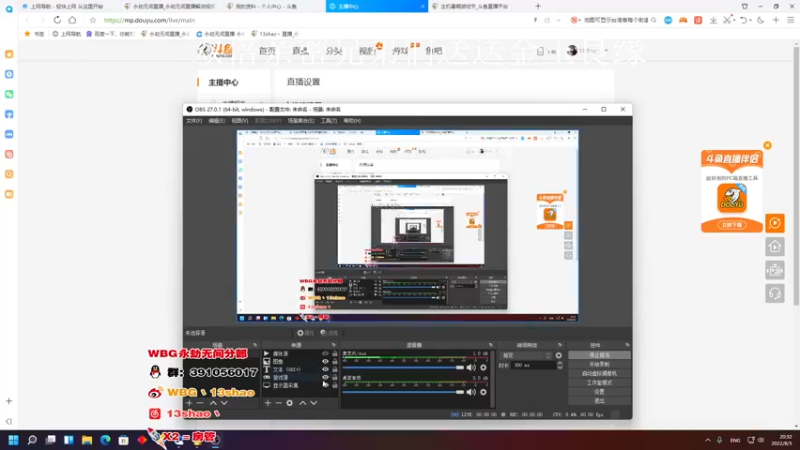Toggle the lock of 游戏源 source
The image size is (800, 450).
click(x=335, y=377)
